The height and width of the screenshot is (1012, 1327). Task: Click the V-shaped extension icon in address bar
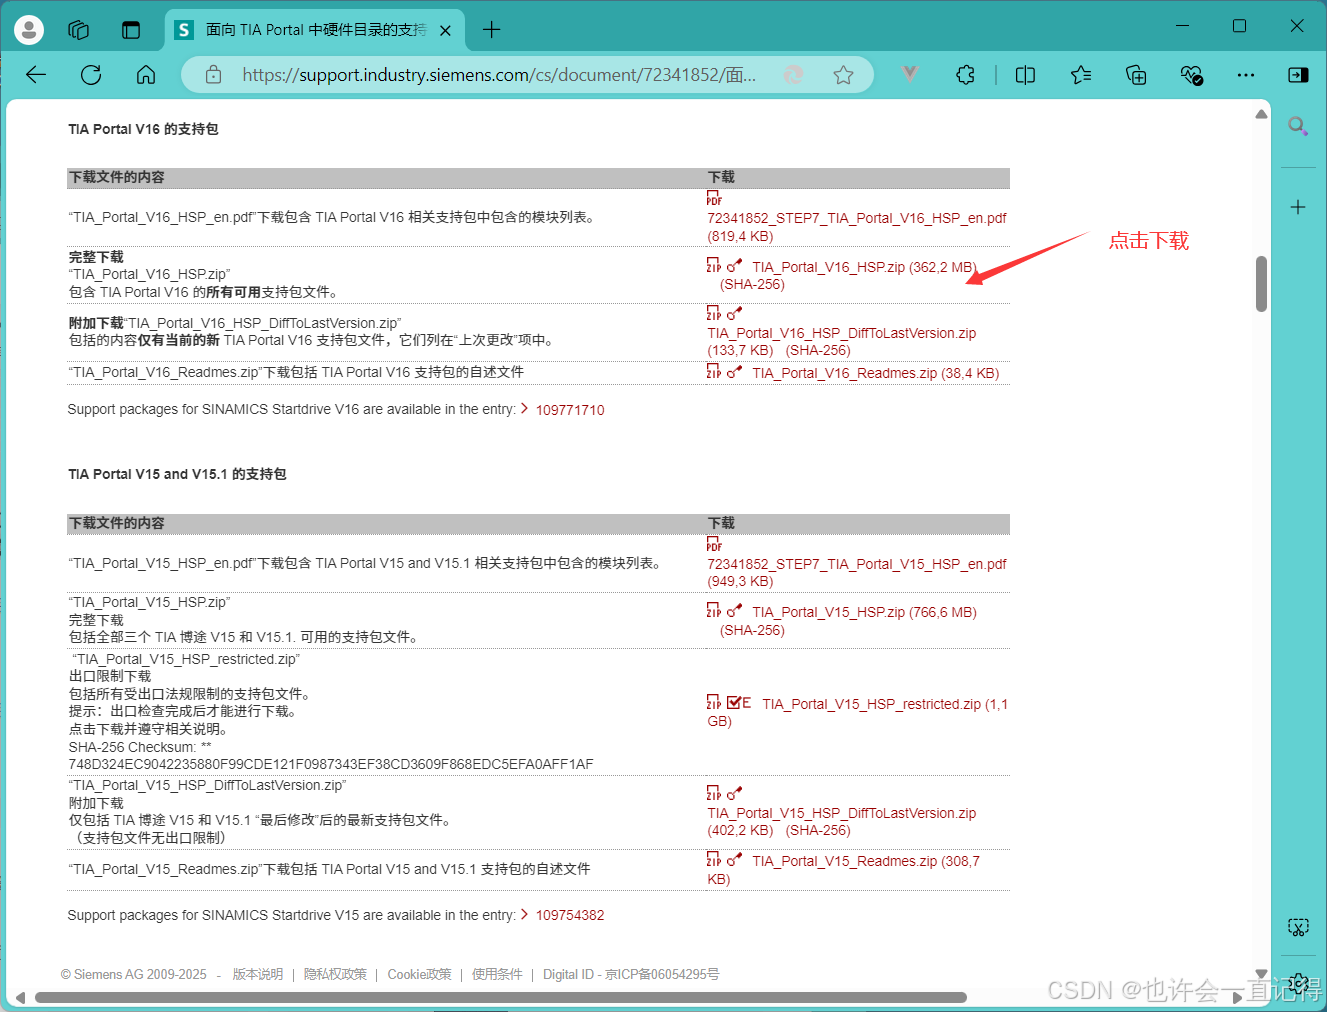click(910, 74)
